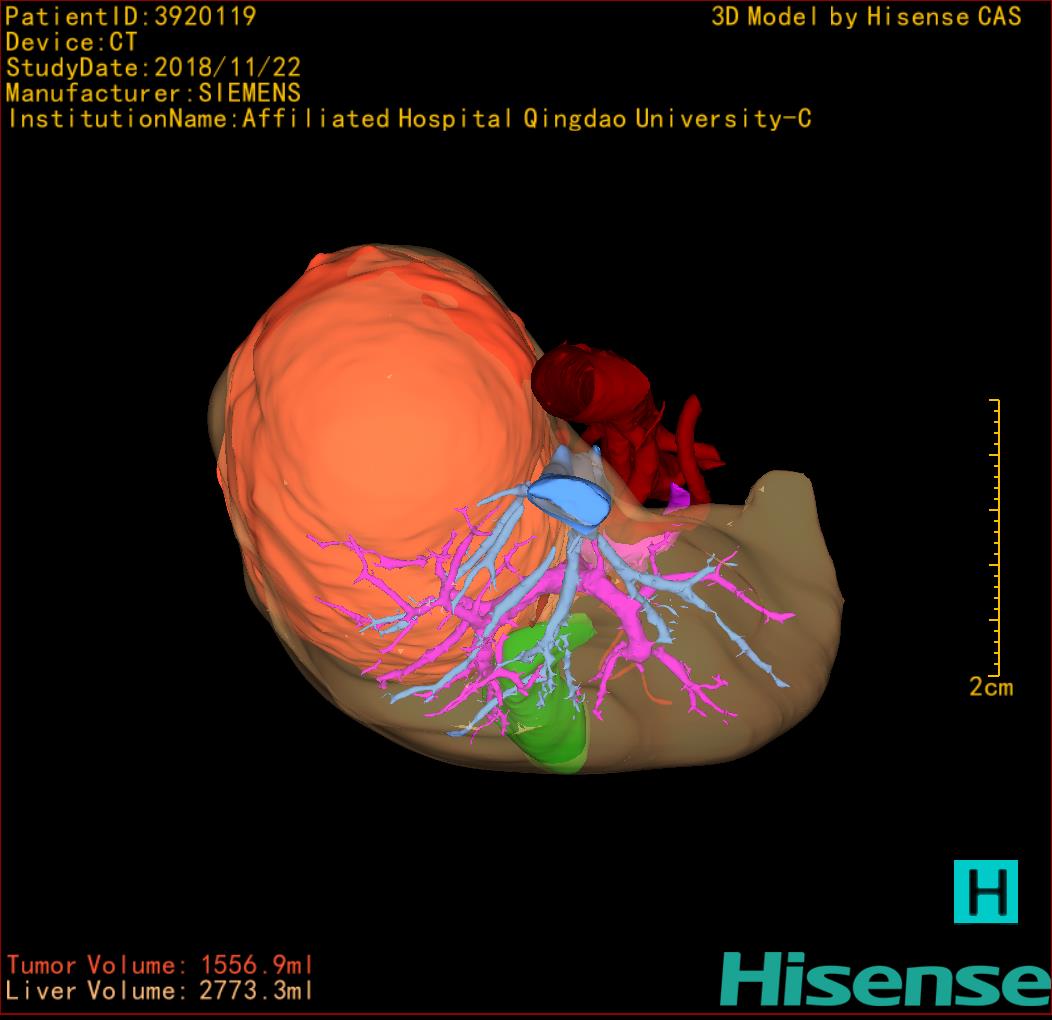The image size is (1052, 1020).
Task: Click the 2cm scale label
Action: (x=990, y=687)
